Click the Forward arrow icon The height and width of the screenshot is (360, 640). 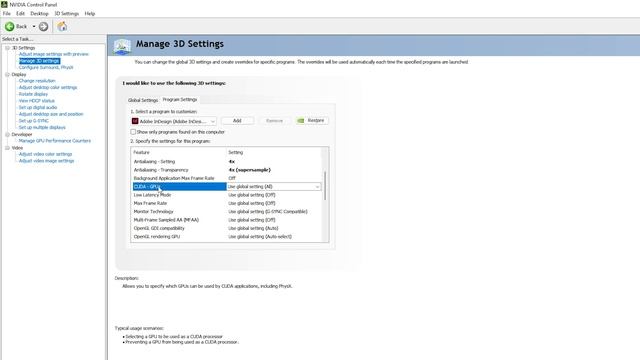coord(43,27)
